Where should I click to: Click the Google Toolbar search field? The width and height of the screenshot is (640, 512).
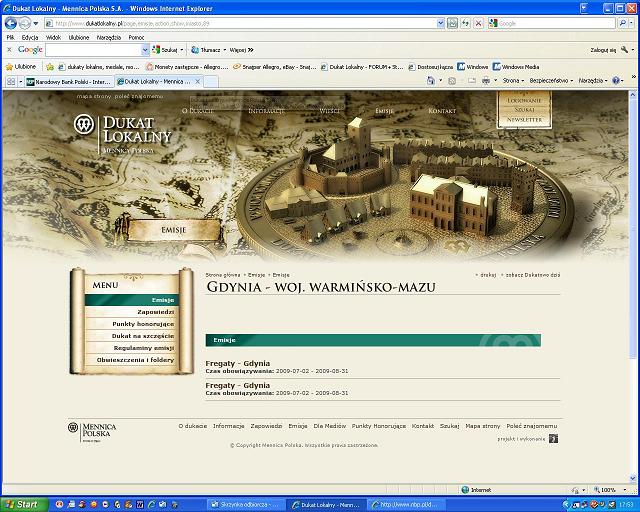point(93,50)
